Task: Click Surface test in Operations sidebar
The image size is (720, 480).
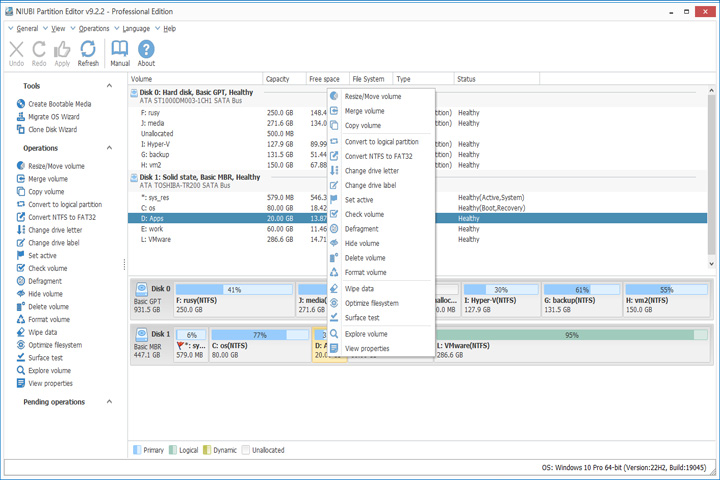Action: 39,358
